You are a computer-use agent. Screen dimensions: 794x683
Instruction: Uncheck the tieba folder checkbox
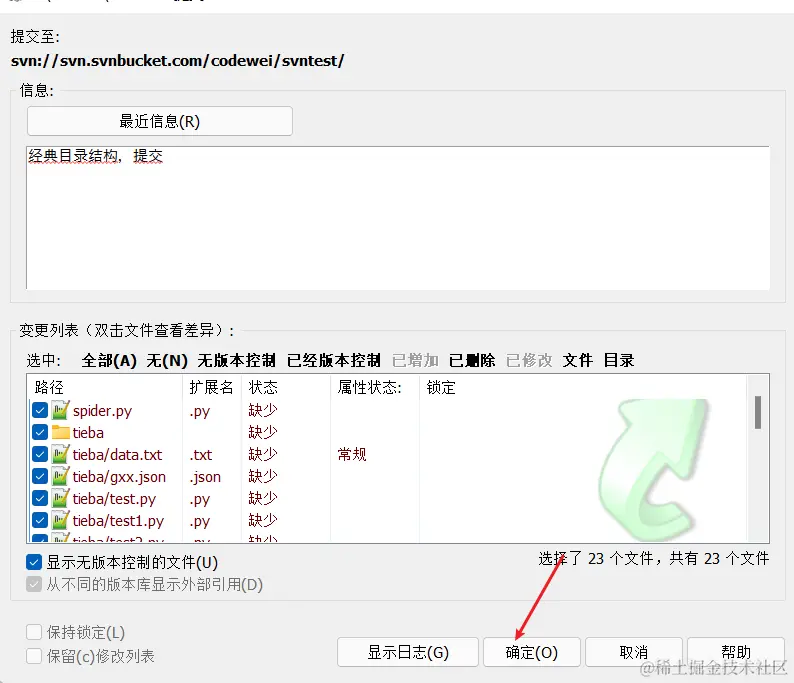pos(39,432)
